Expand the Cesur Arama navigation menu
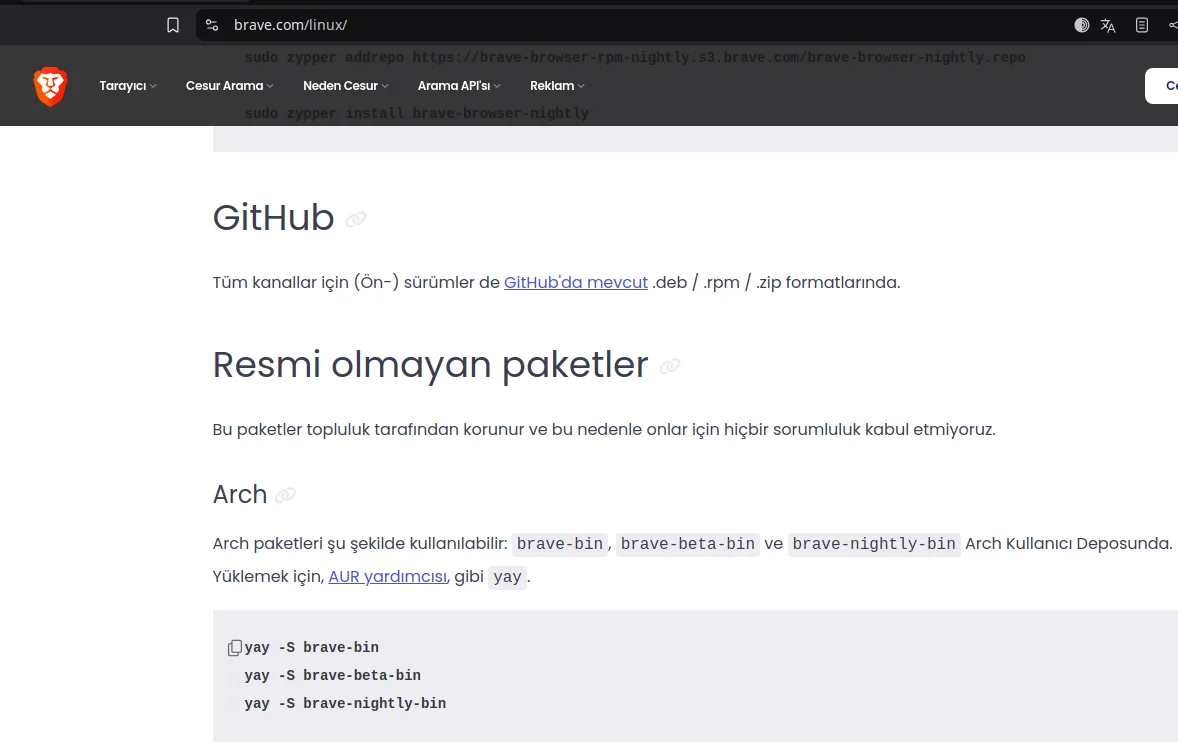Image resolution: width=1178 pixels, height=755 pixels. pyautogui.click(x=229, y=86)
